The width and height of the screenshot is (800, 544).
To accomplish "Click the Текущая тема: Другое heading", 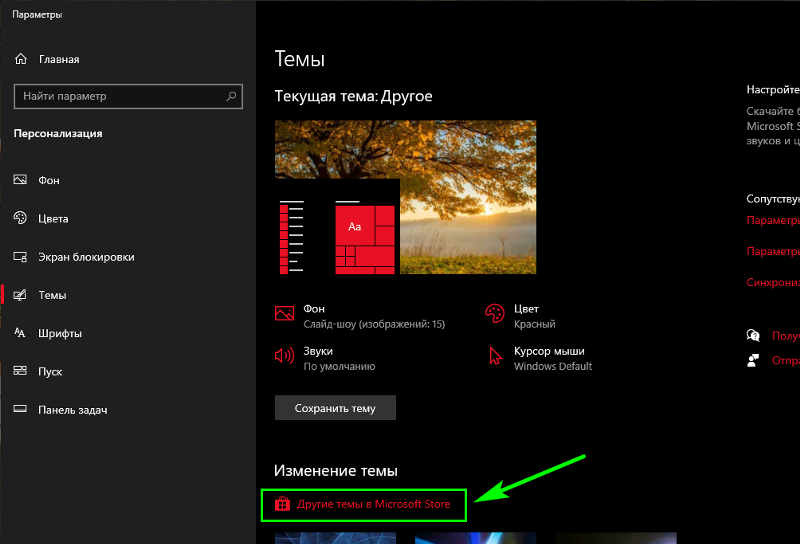I will [354, 96].
